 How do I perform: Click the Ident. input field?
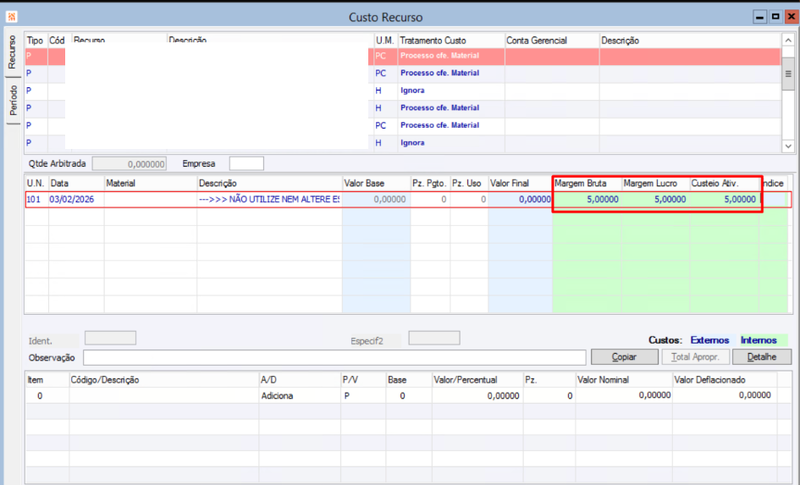(110, 338)
